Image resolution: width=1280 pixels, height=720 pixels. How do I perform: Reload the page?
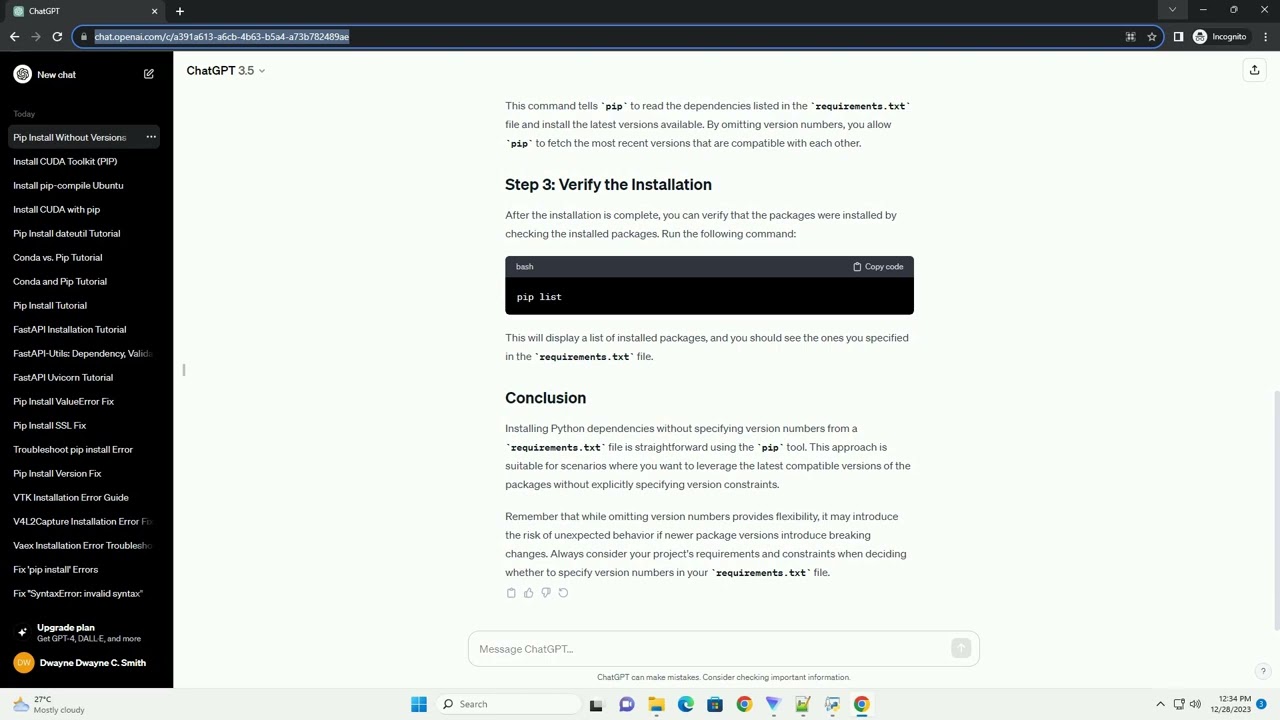[x=58, y=37]
